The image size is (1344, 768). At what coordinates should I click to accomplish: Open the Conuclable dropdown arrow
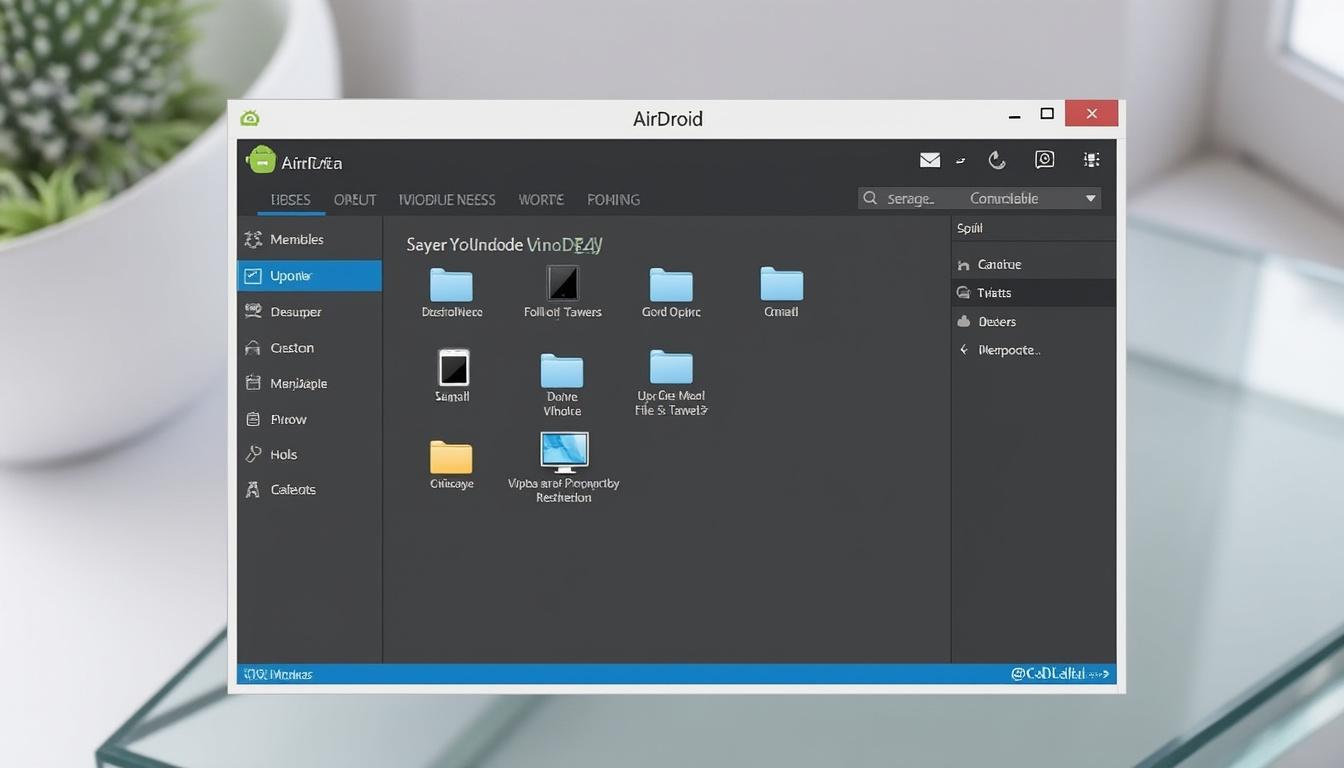pos(1090,199)
